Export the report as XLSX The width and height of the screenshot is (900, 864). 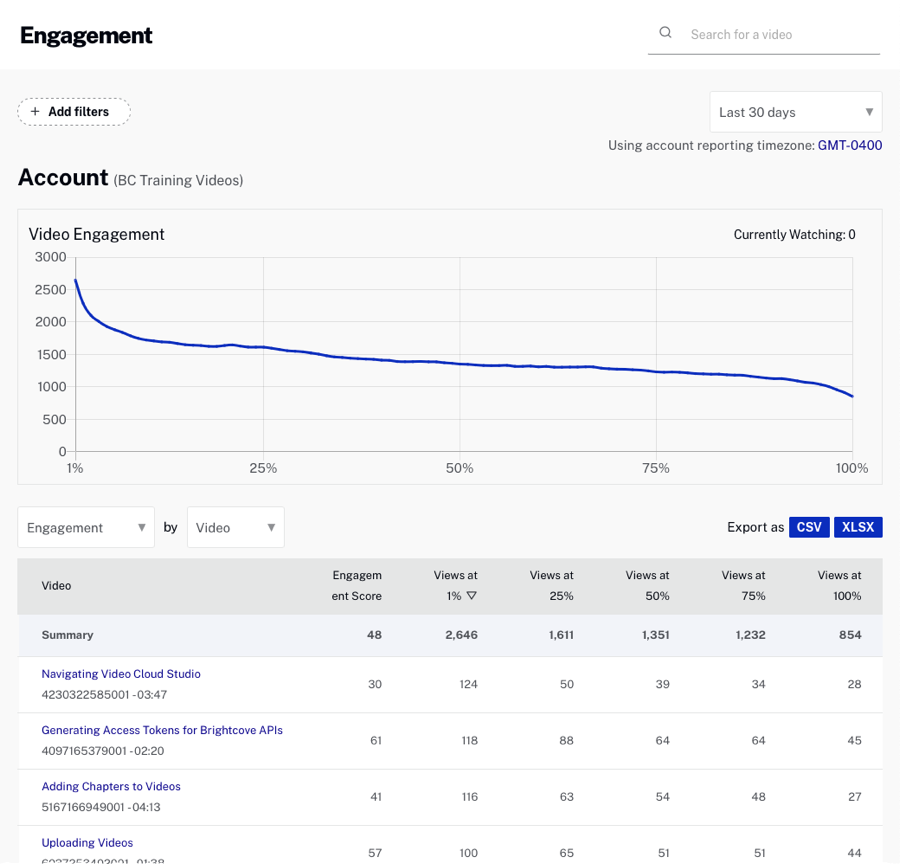click(858, 527)
